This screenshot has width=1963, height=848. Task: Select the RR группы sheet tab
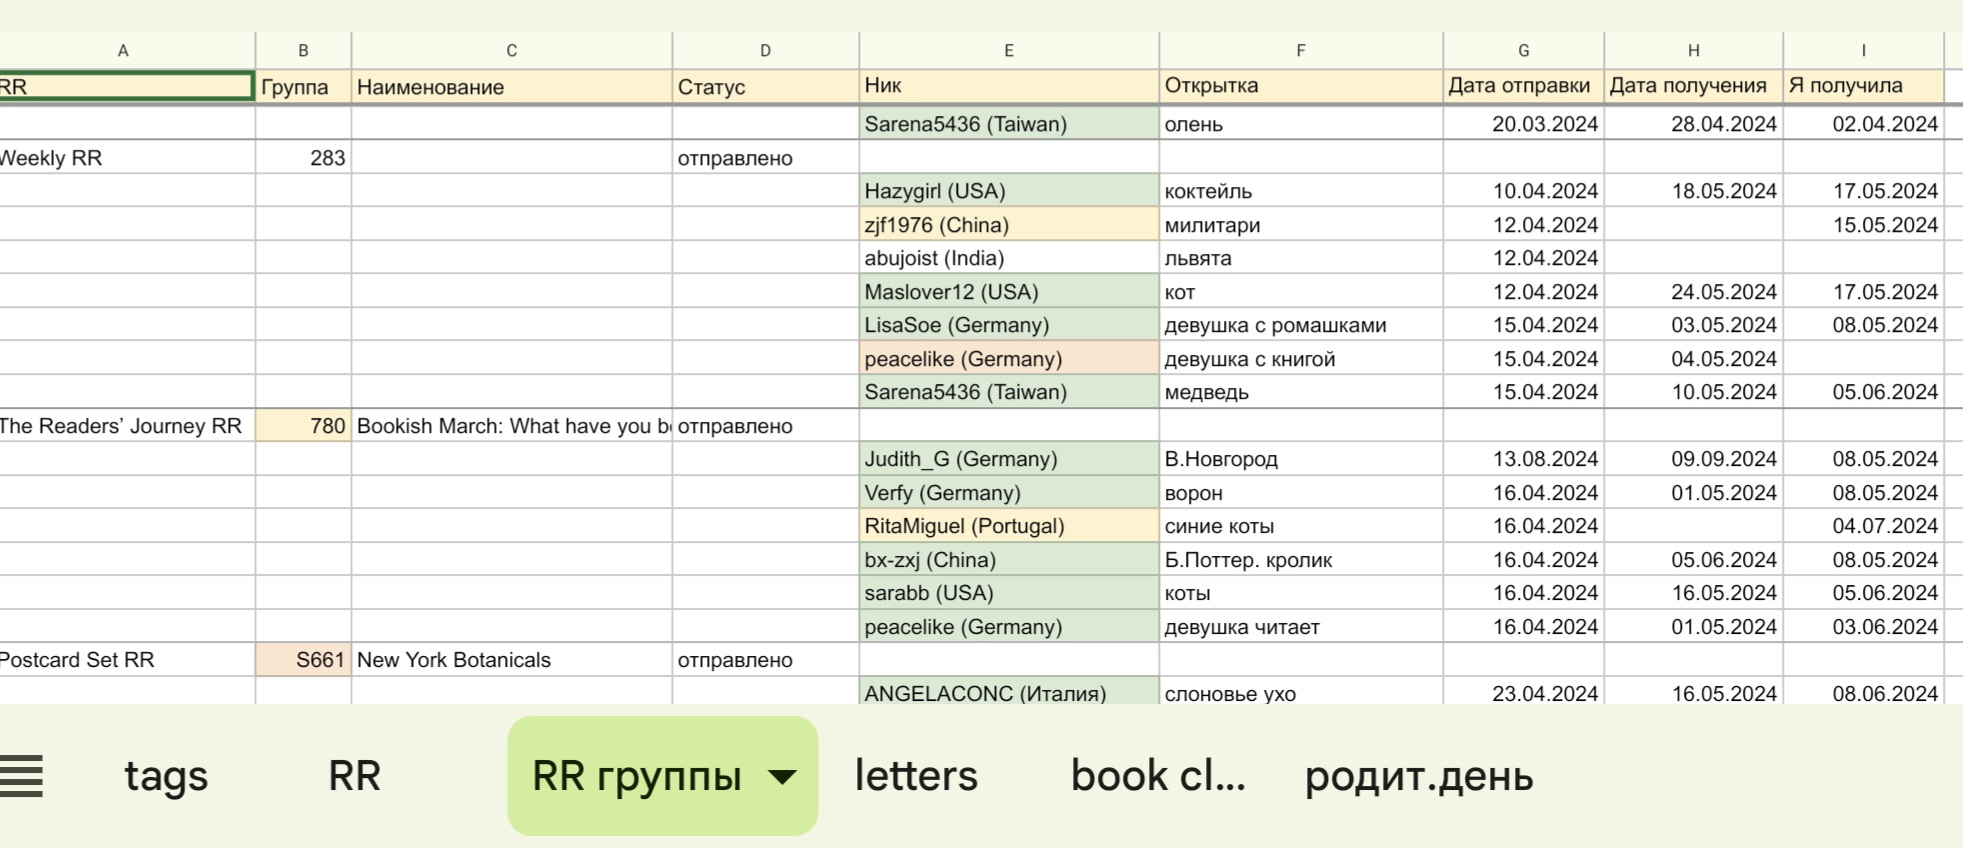coord(662,776)
